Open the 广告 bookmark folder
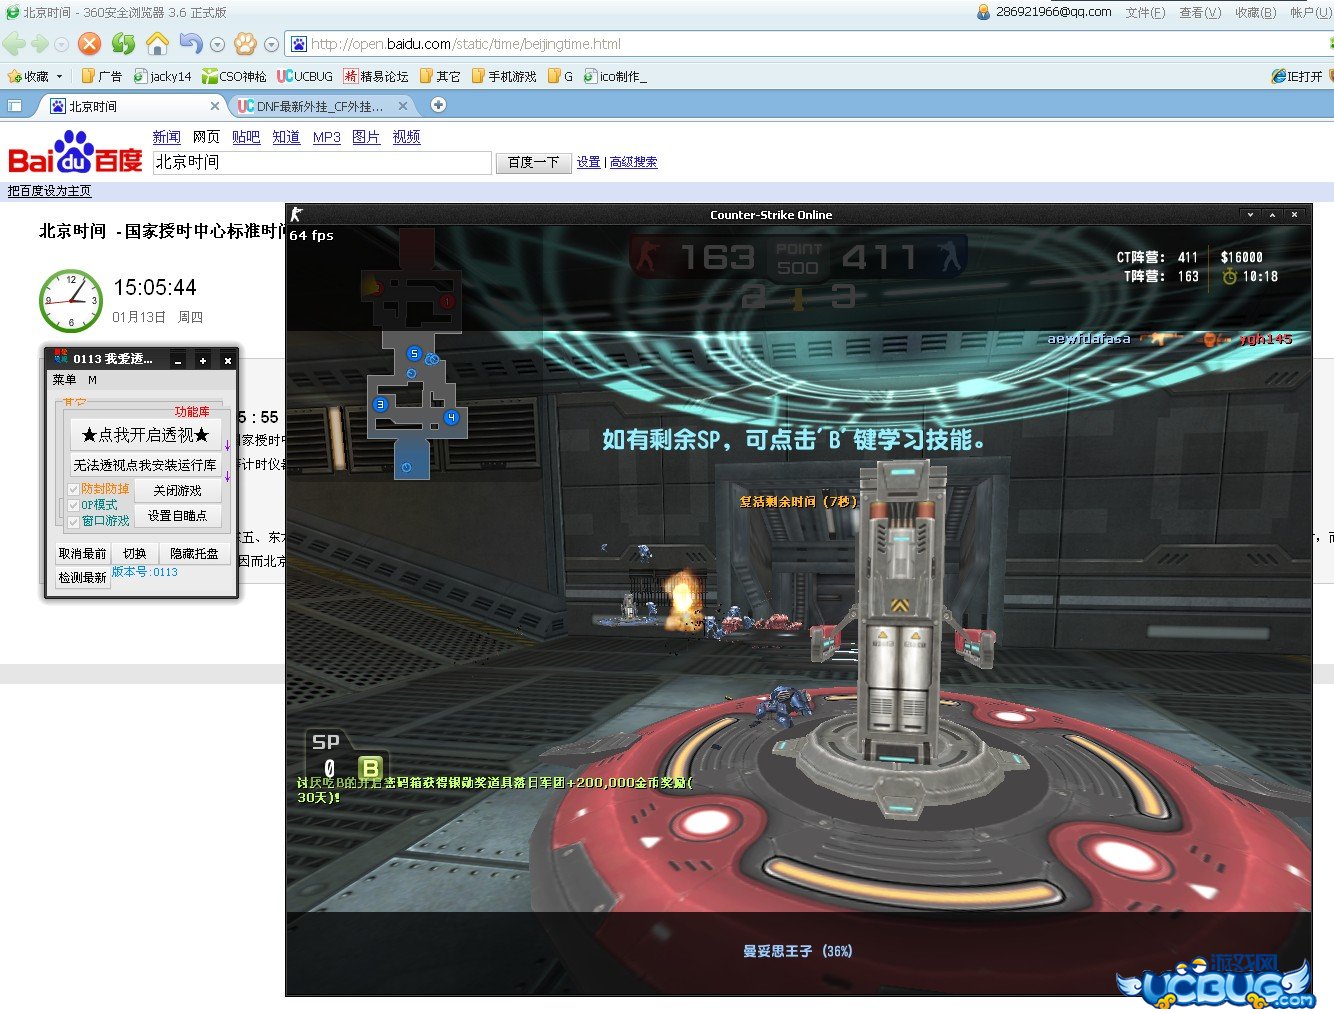This screenshot has width=1334, height=1014. 103,76
